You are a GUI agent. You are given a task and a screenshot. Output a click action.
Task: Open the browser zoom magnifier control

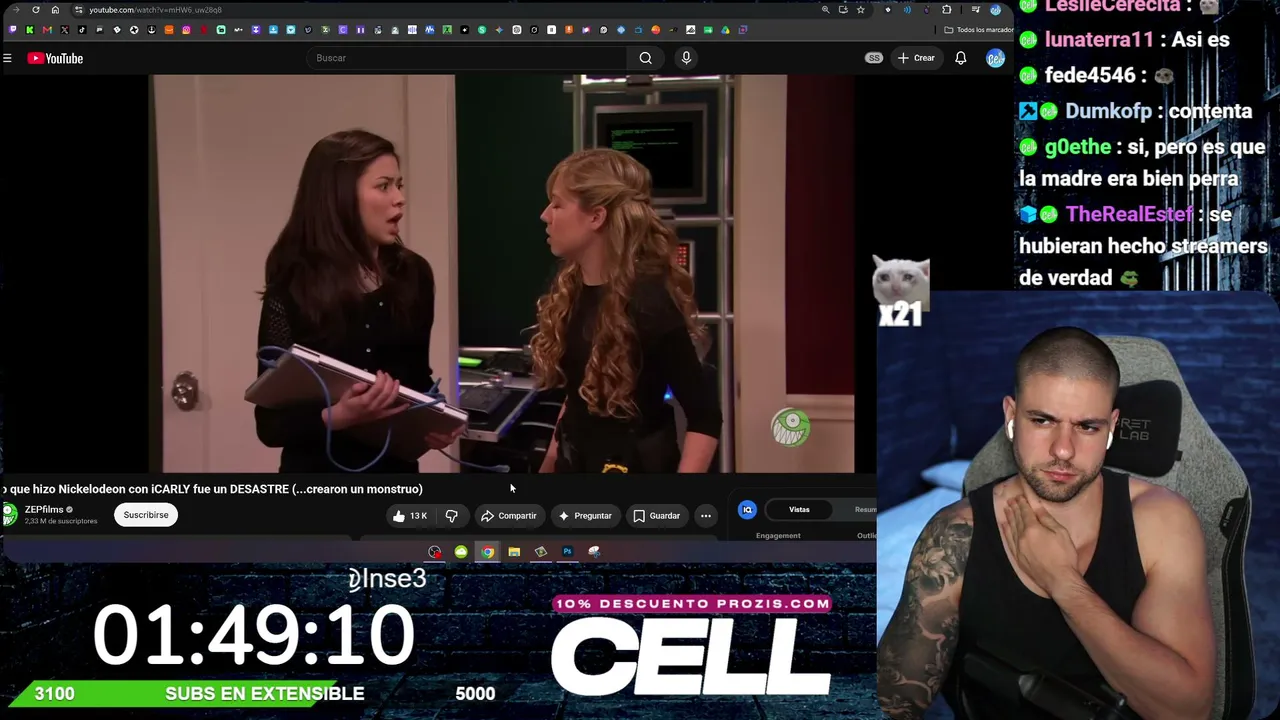tap(825, 10)
